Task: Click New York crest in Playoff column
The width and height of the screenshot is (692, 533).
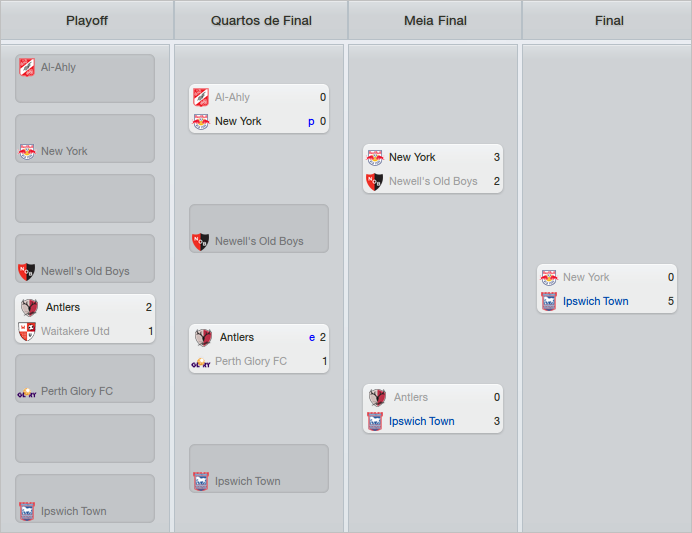Action: 27,151
